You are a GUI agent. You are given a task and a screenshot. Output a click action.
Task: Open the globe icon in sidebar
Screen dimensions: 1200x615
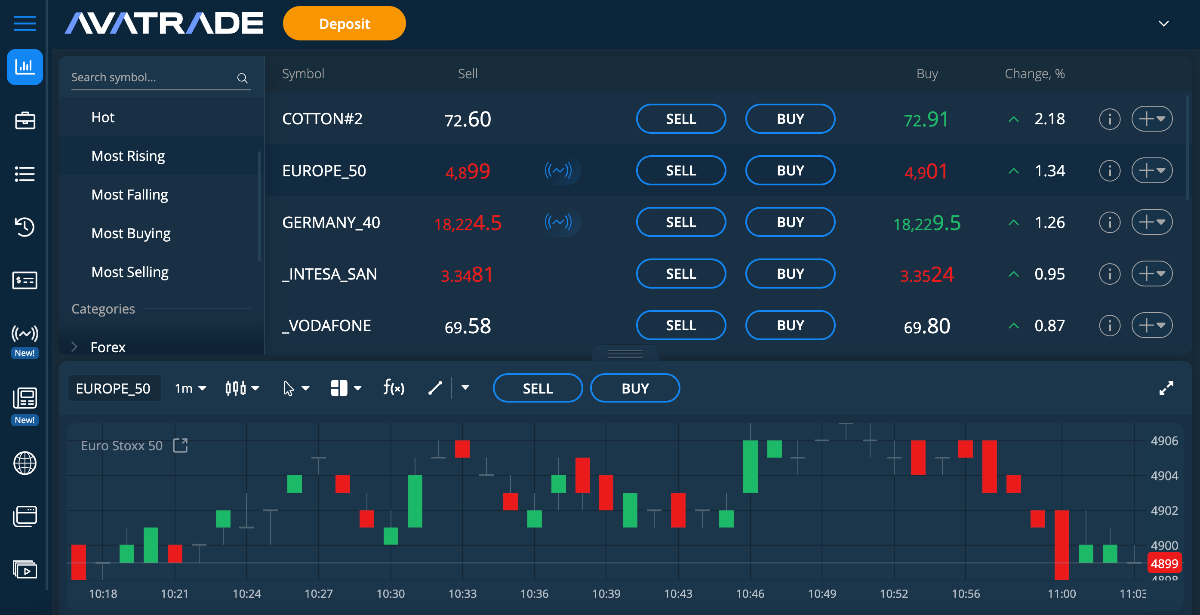point(24,463)
